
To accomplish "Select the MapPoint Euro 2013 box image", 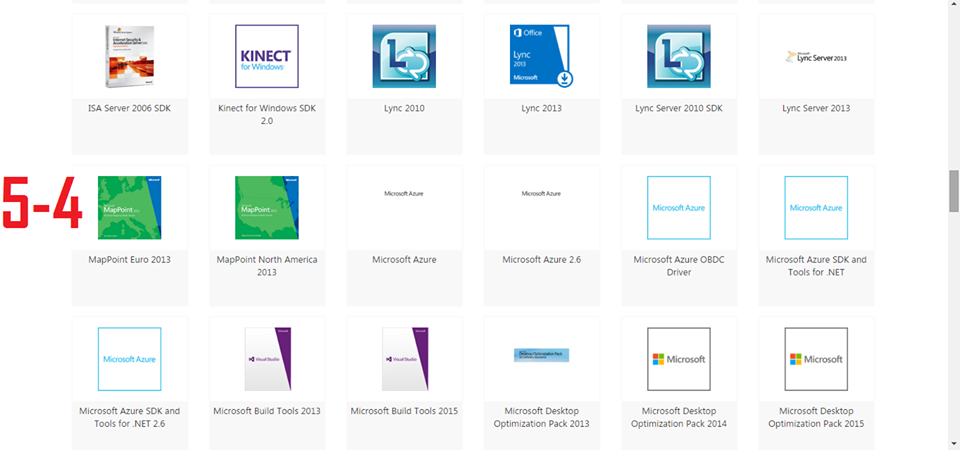I will (x=129, y=208).
